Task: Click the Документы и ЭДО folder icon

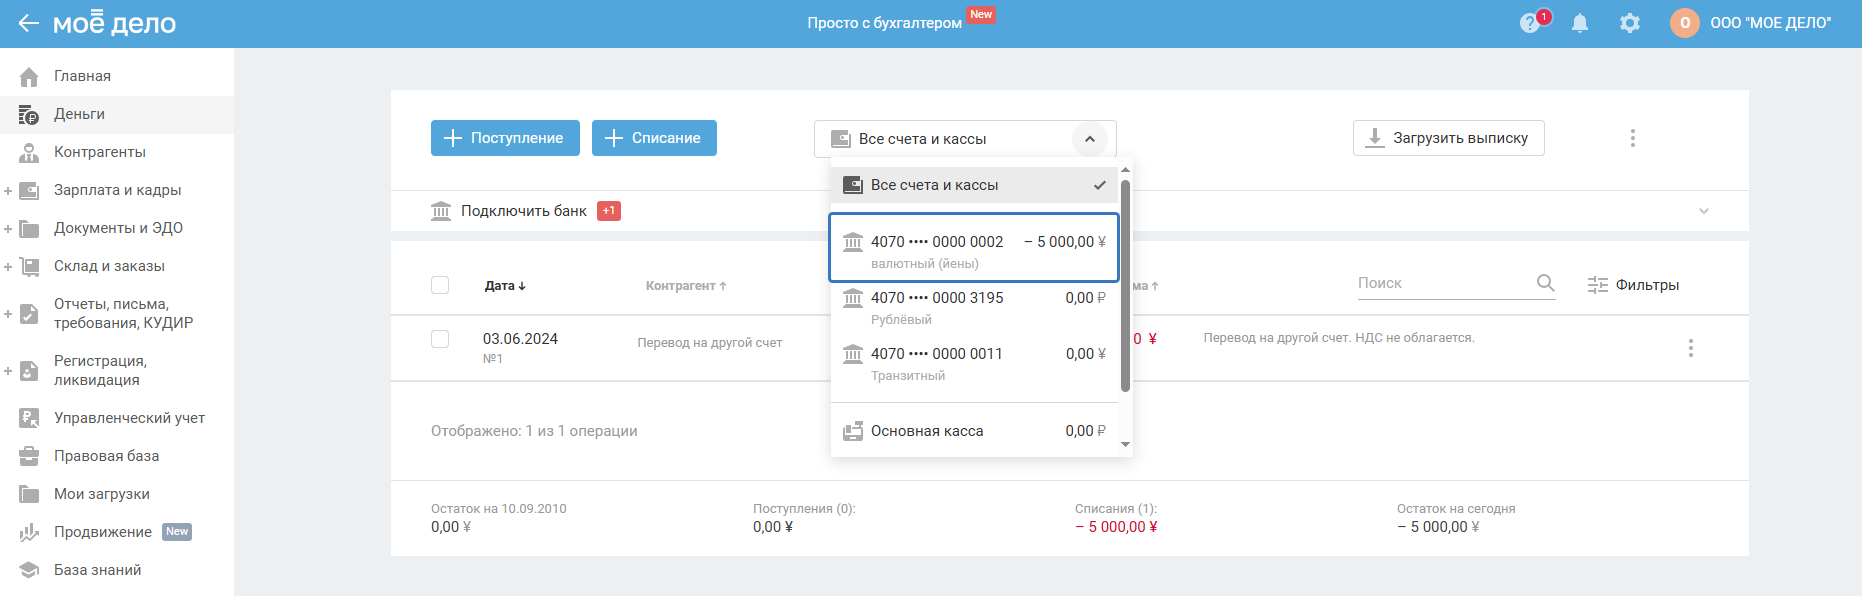Action: coord(29,229)
